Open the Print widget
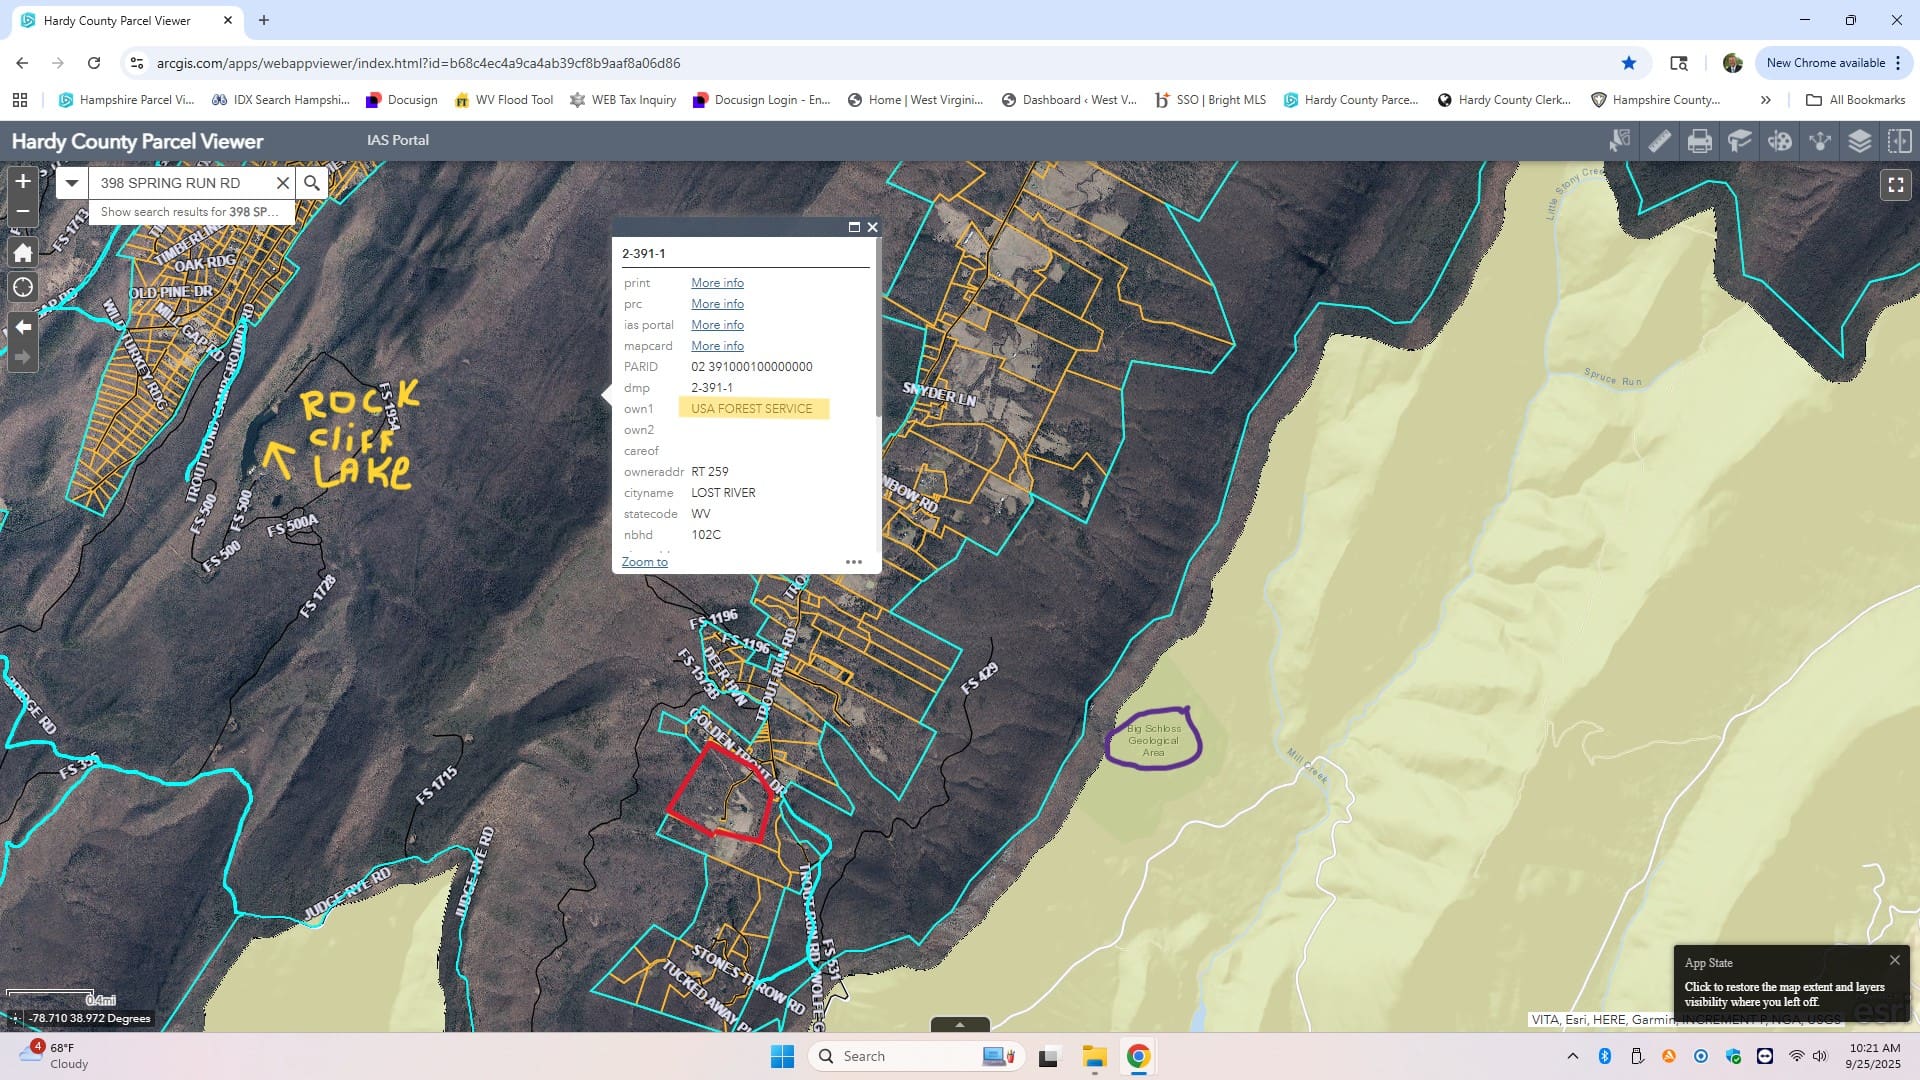1920x1080 pixels. [x=1699, y=141]
